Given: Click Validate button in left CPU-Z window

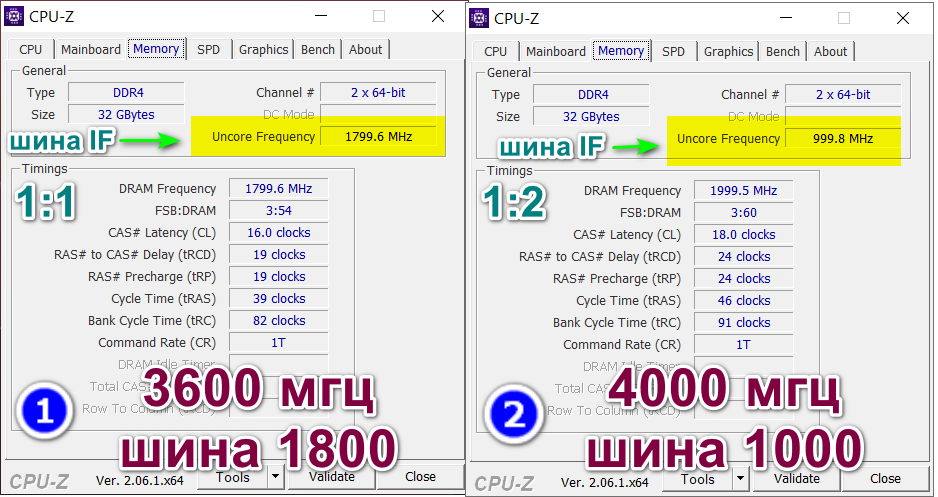Looking at the screenshot, I should point(332,477).
